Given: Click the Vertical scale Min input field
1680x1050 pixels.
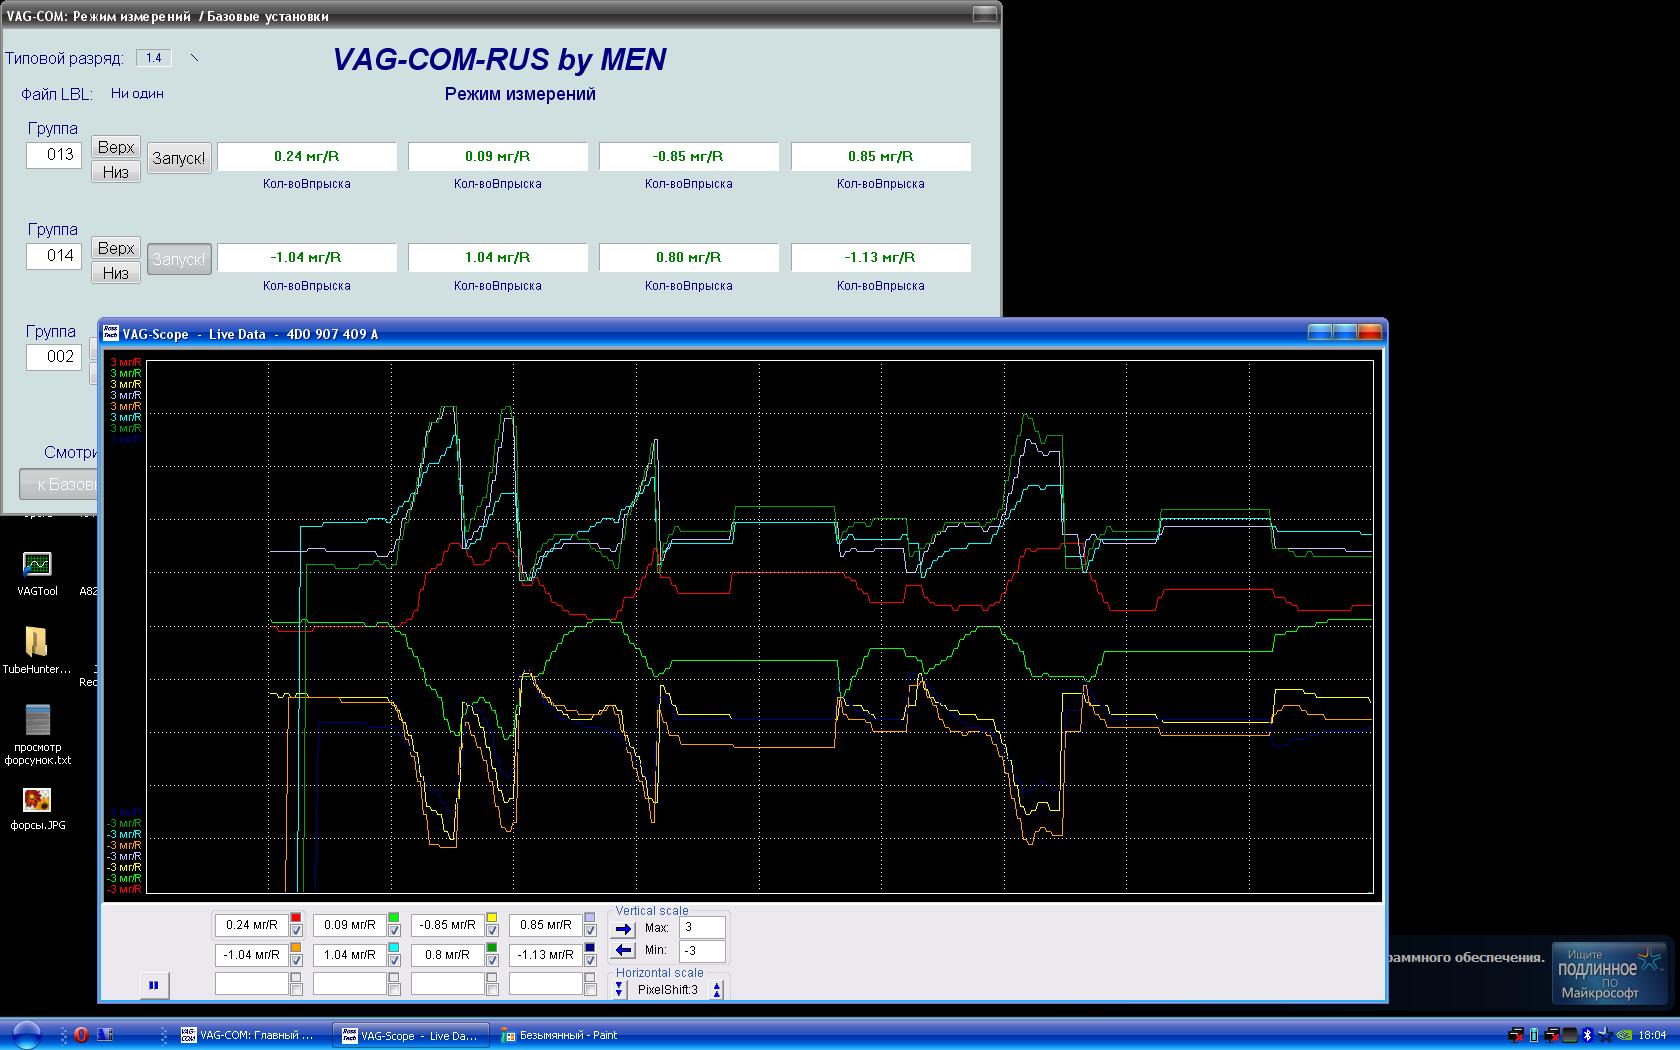Looking at the screenshot, I should 702,950.
